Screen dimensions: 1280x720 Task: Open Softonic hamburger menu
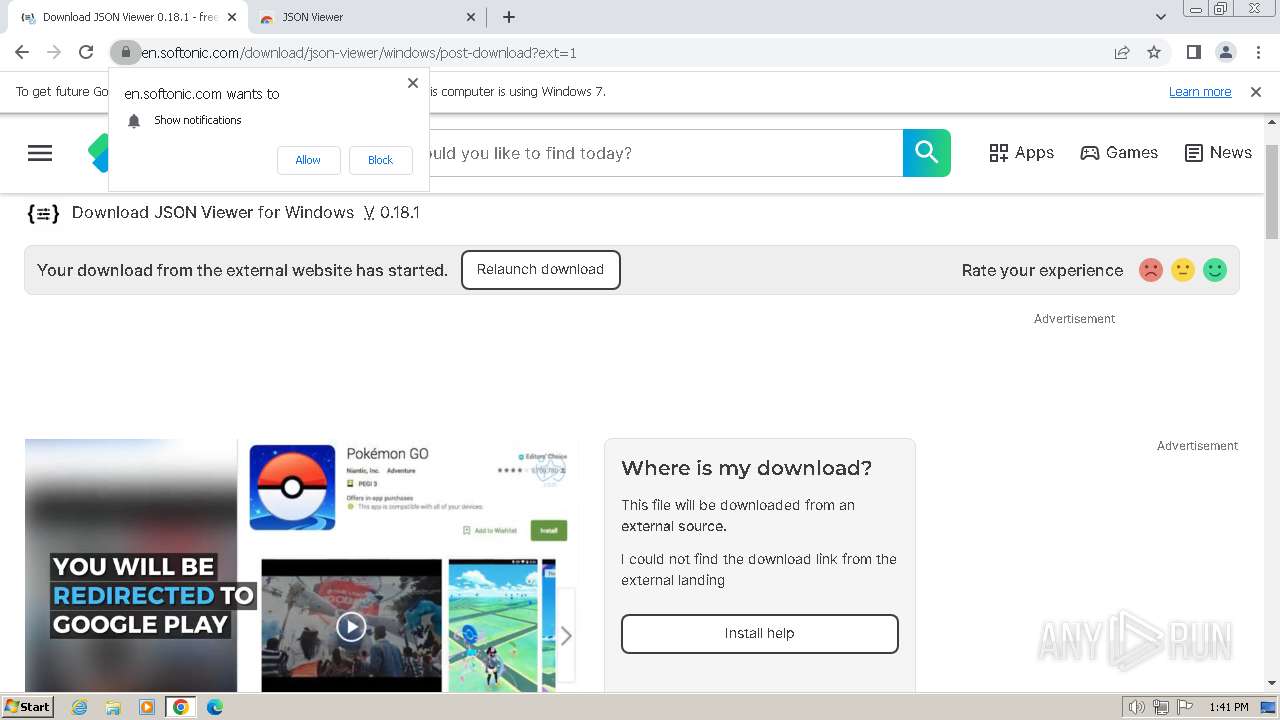click(x=40, y=153)
